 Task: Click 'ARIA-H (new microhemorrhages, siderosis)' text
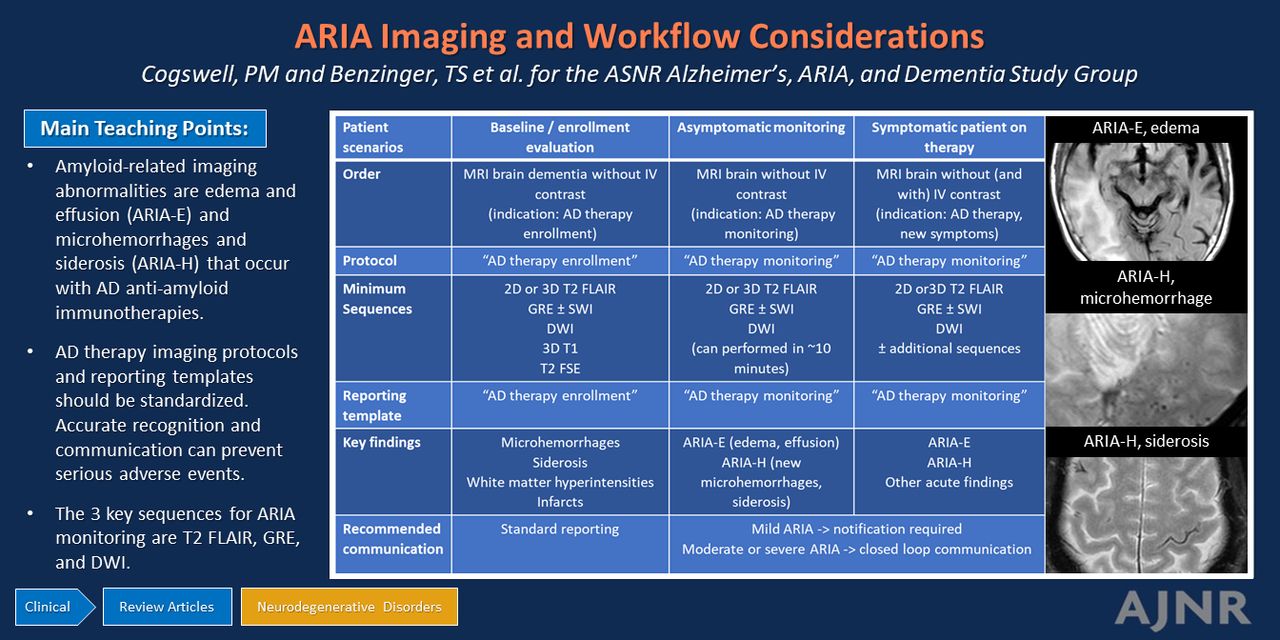761,482
